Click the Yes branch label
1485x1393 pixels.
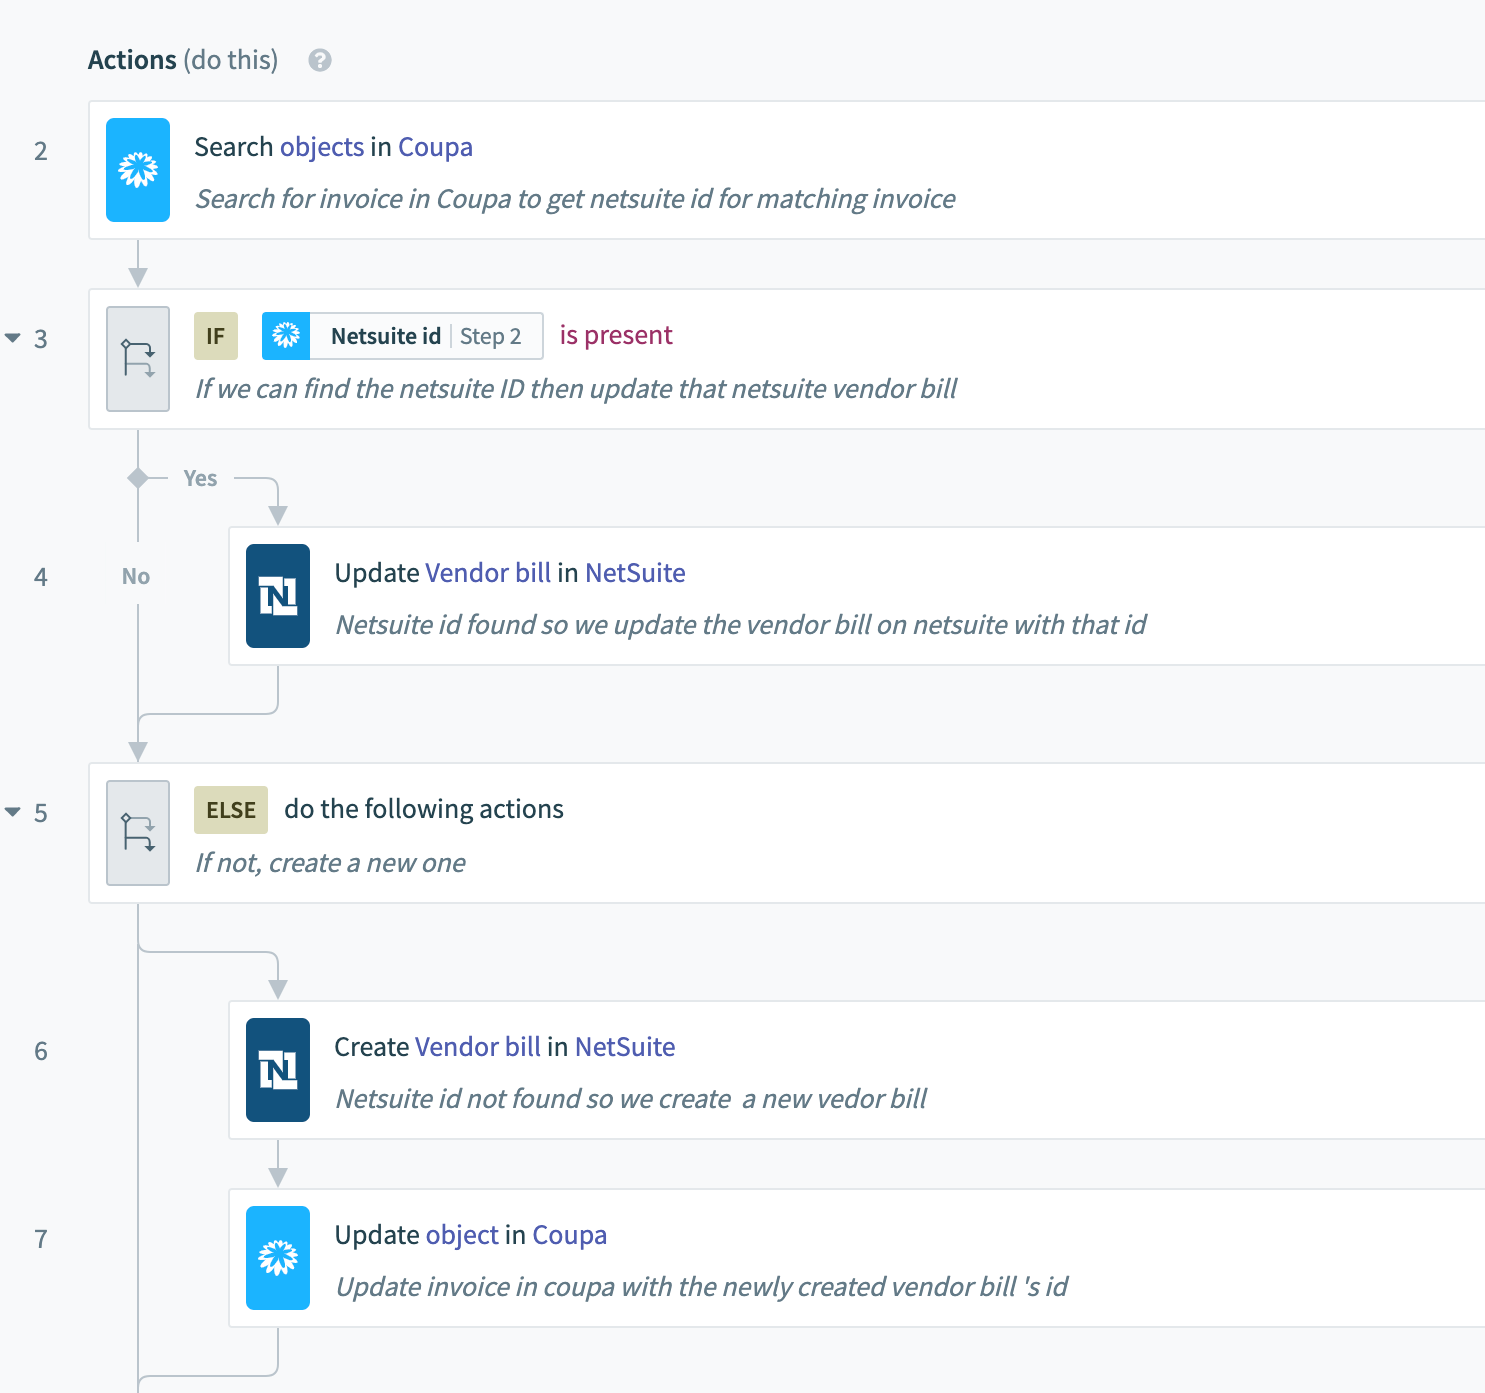[200, 478]
